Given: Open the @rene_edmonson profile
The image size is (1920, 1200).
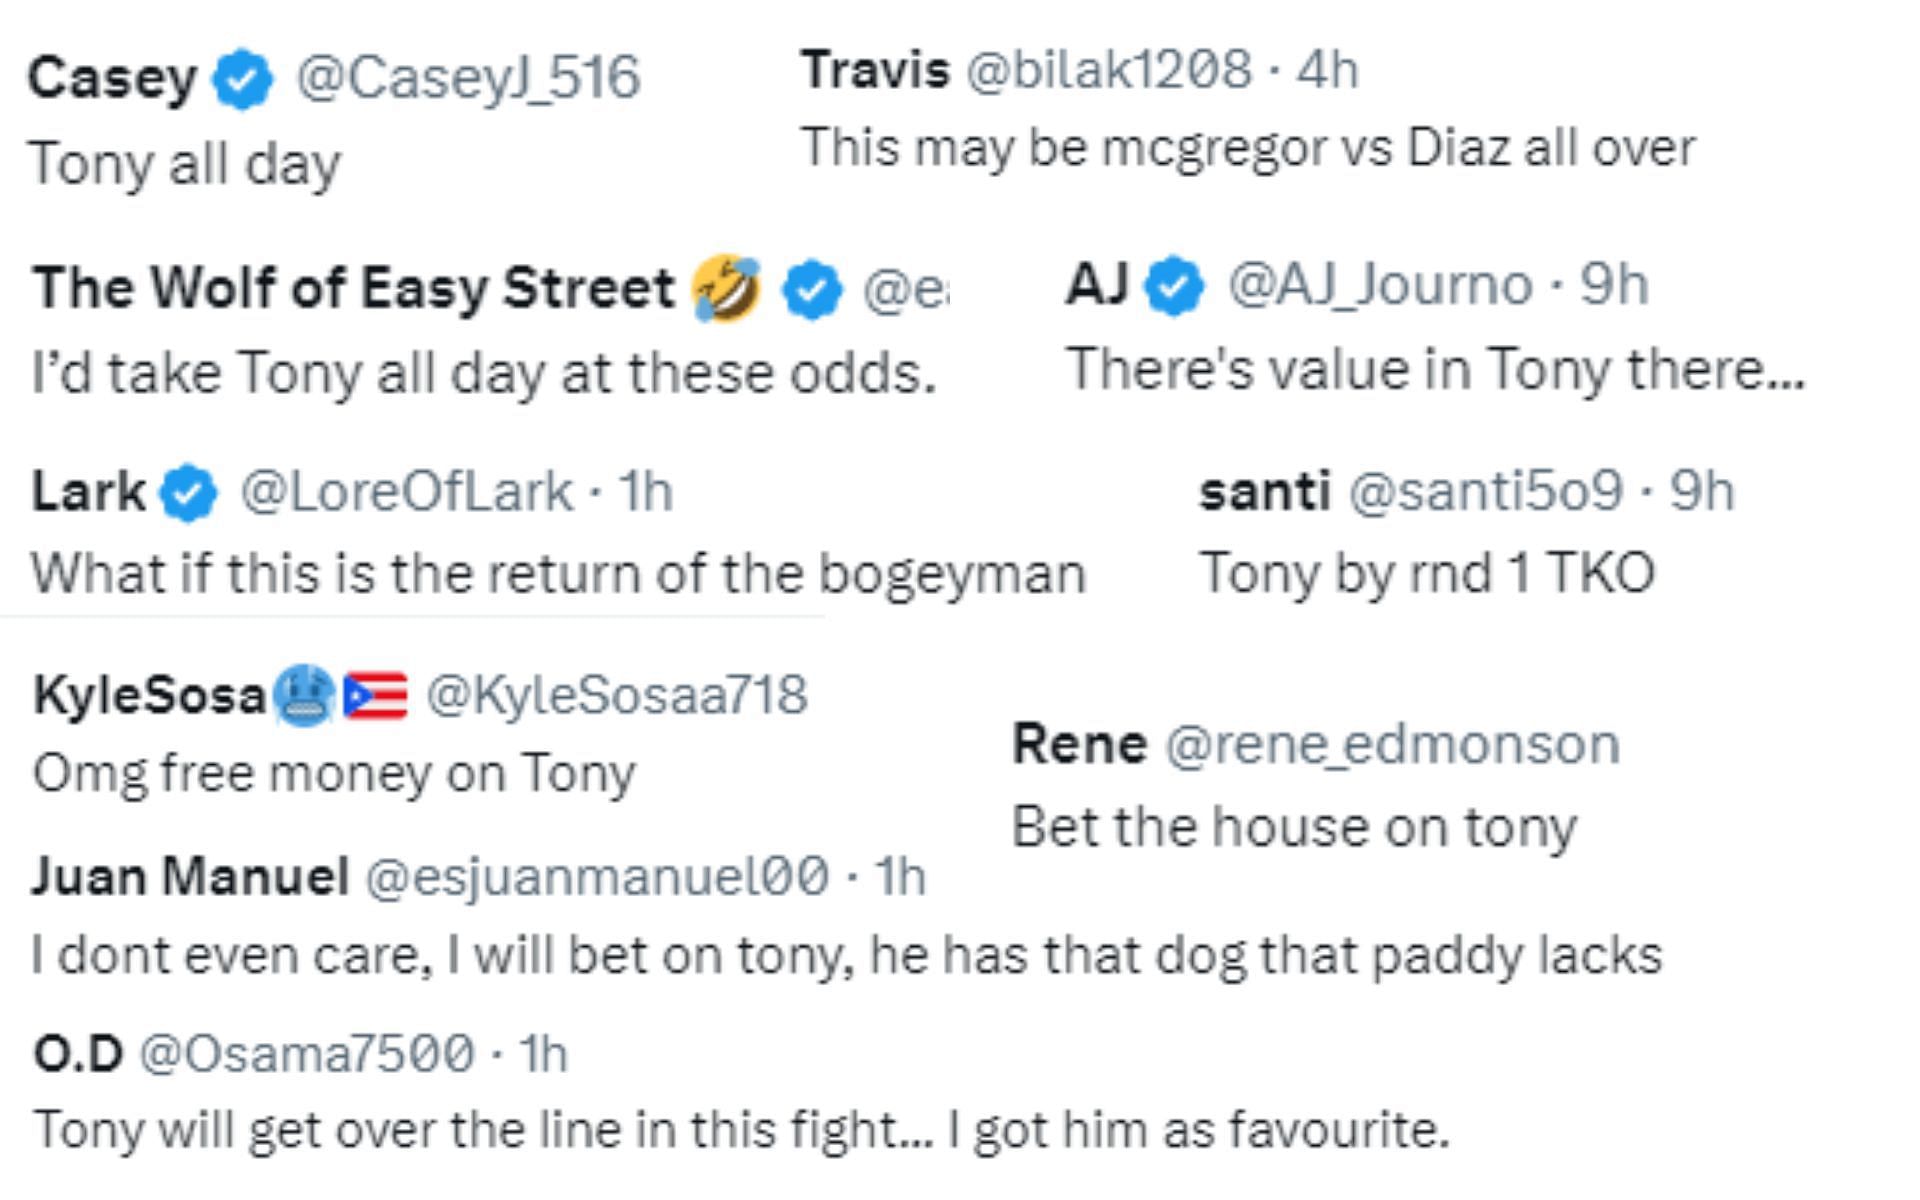Looking at the screenshot, I should point(1392,745).
